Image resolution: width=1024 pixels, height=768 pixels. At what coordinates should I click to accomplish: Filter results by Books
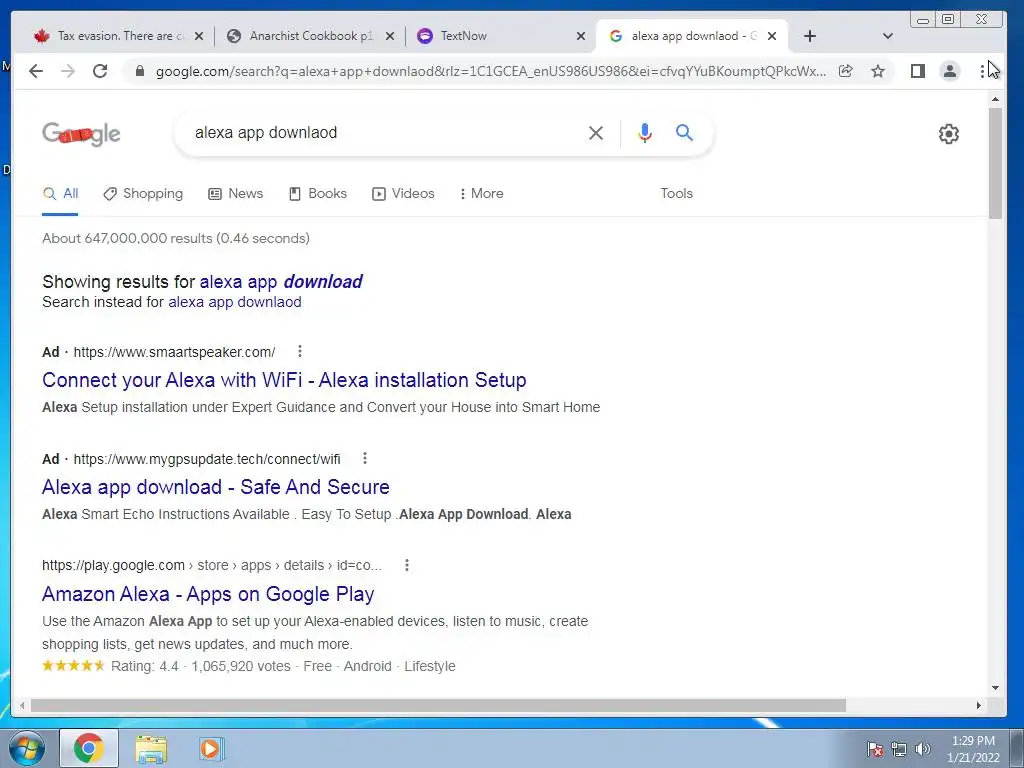pos(318,193)
